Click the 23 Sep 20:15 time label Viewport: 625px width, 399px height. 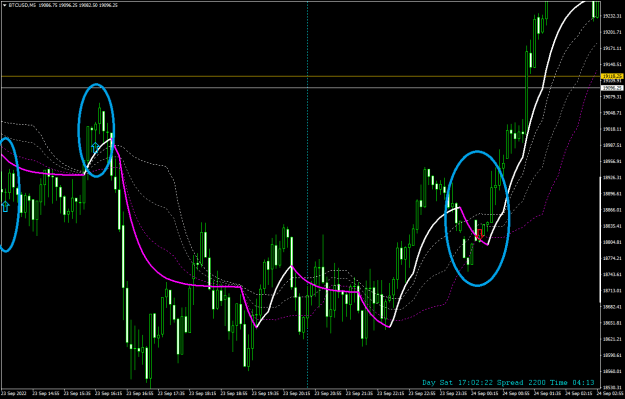pos(298,393)
